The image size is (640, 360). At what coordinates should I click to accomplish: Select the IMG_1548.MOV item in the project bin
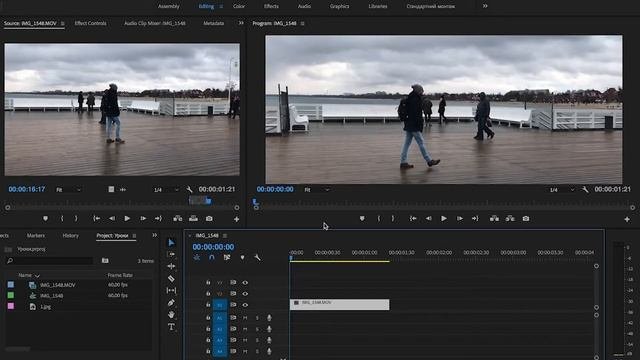(58, 285)
